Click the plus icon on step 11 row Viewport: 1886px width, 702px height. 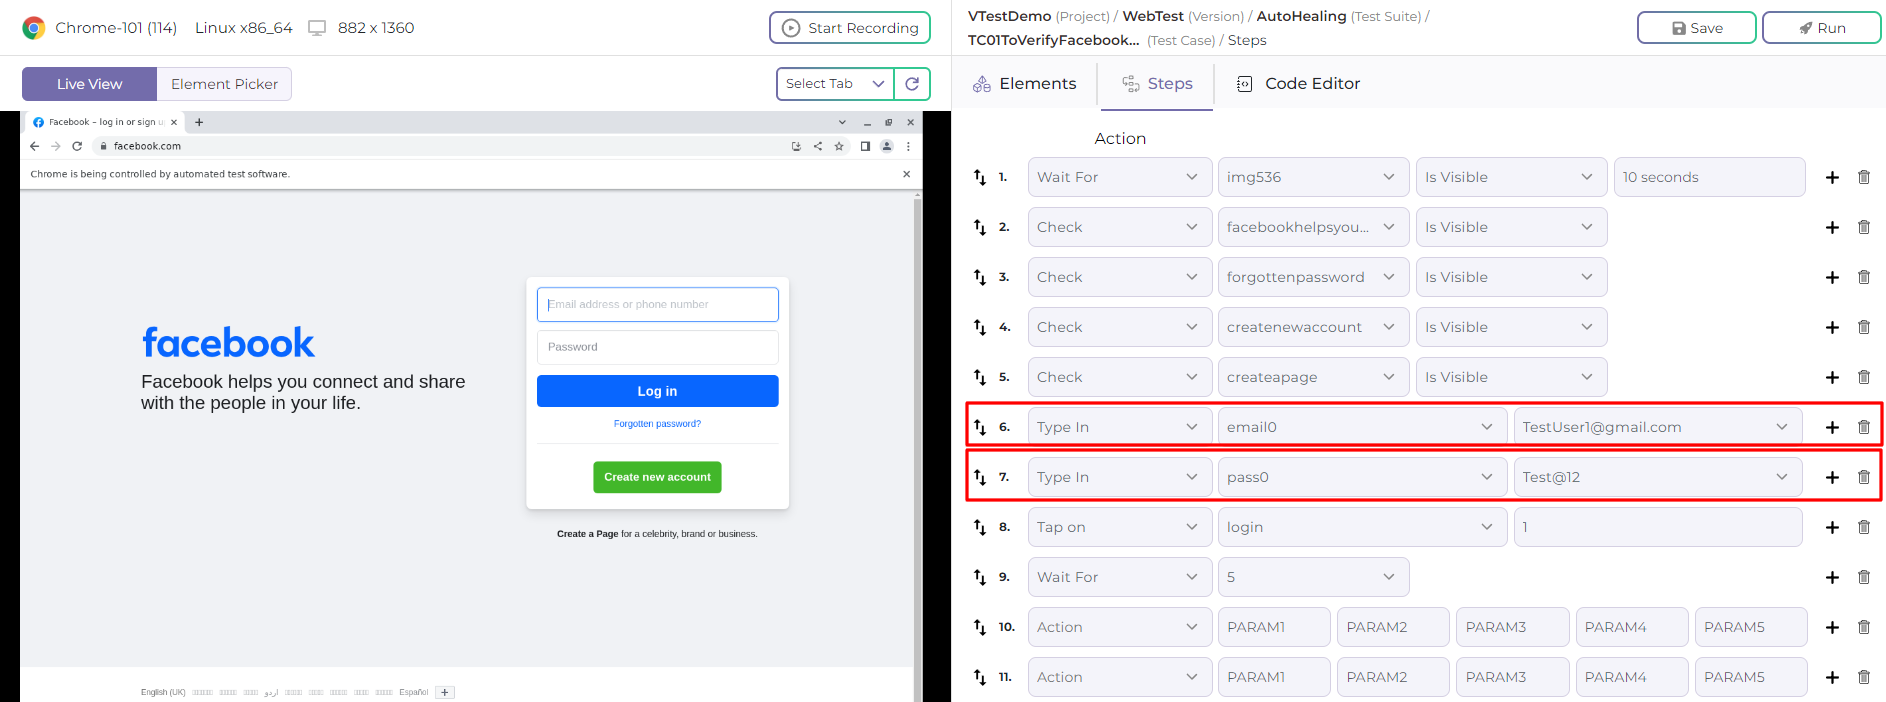(x=1832, y=677)
